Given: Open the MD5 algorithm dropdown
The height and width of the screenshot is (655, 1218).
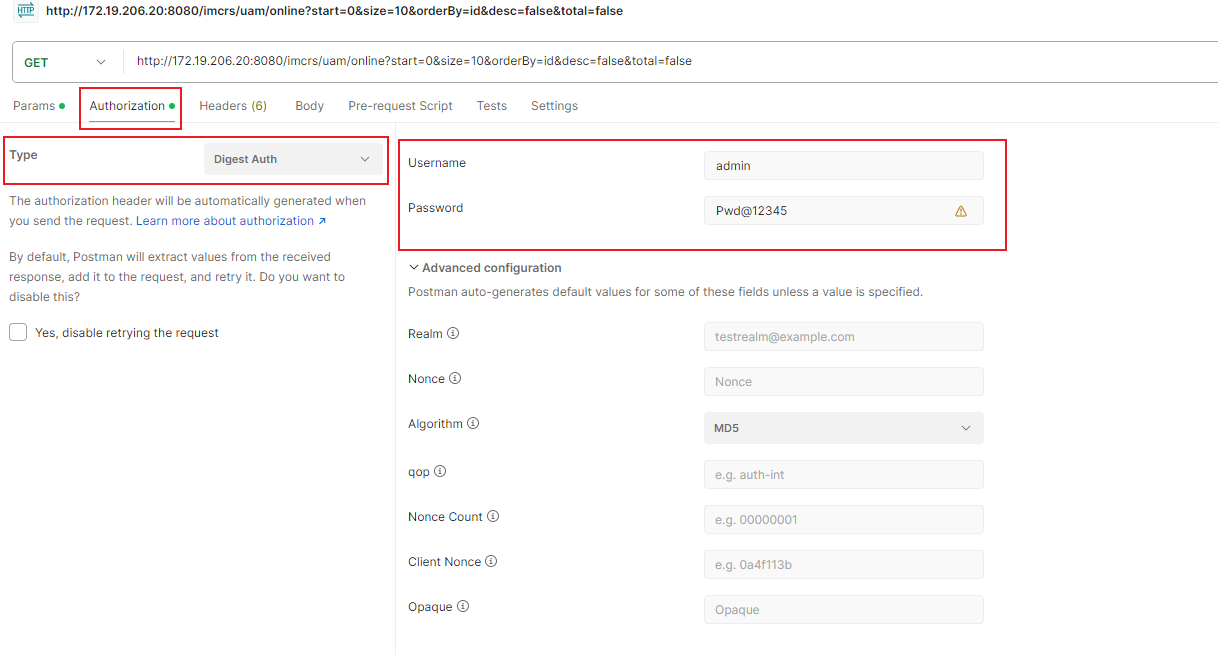Looking at the screenshot, I should coord(843,428).
